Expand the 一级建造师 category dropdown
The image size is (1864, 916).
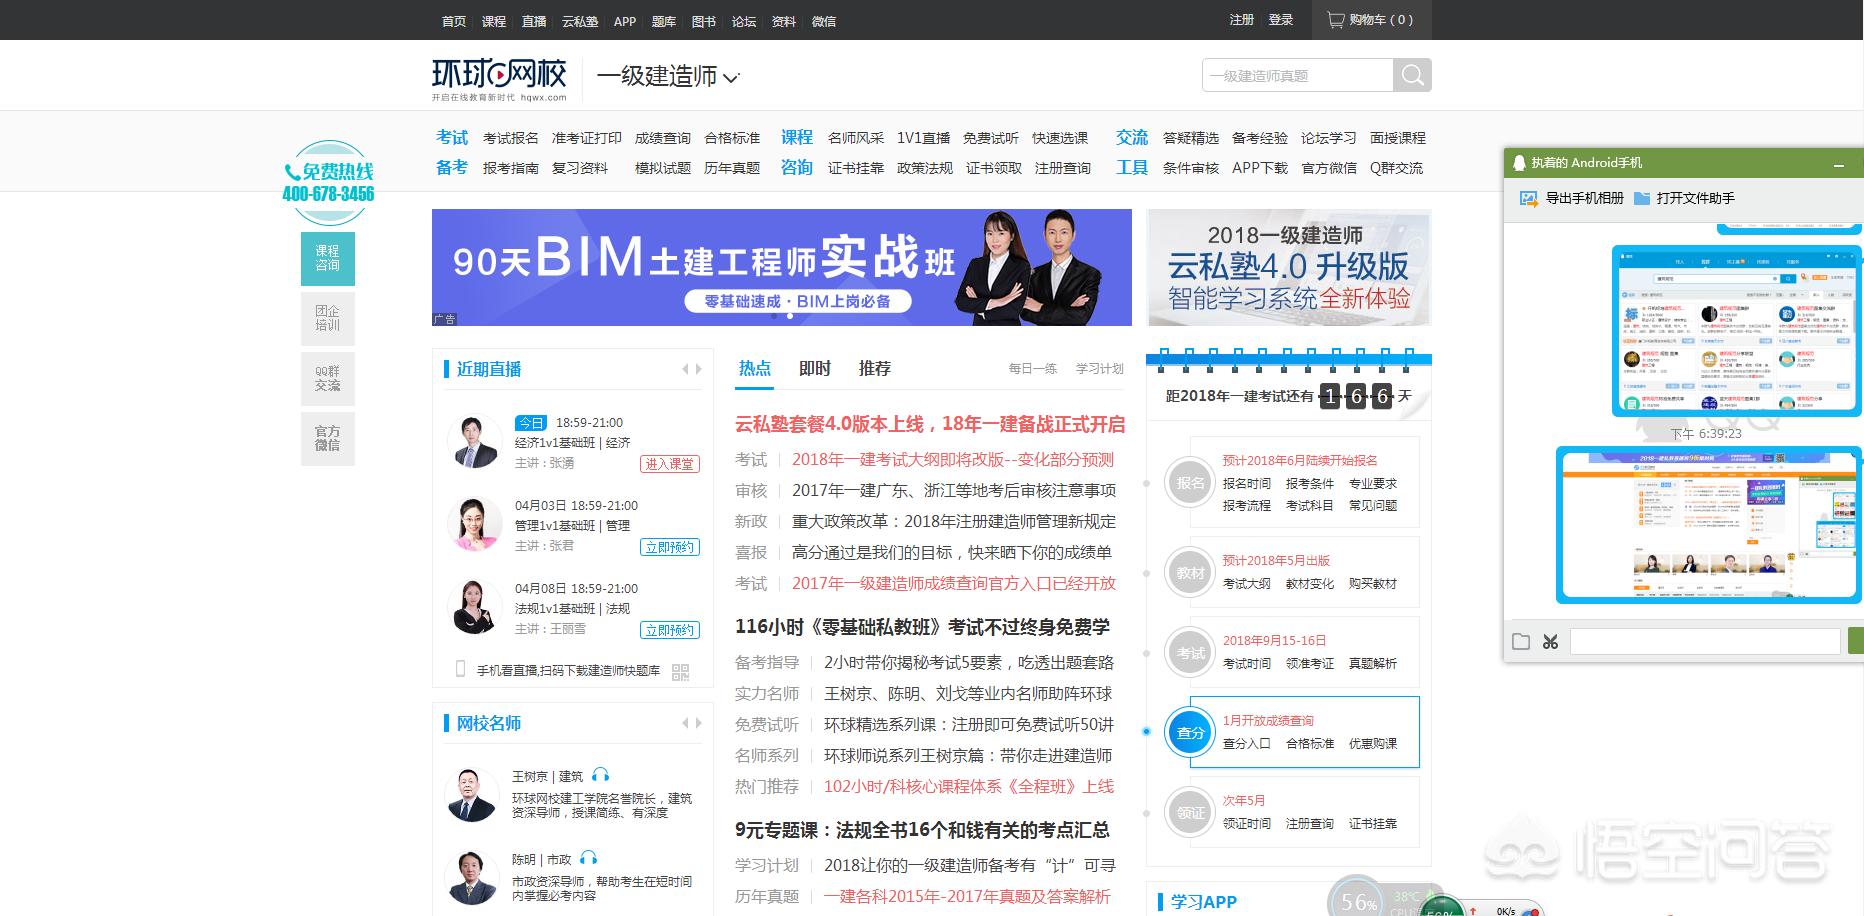pos(668,77)
